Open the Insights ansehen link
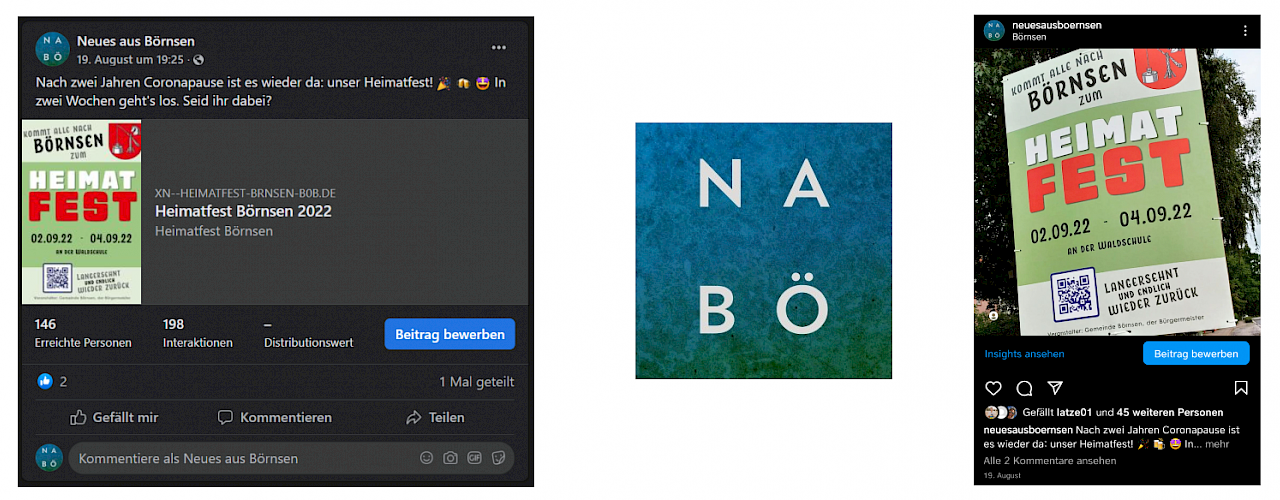This screenshot has height=500, width=1280. [1024, 354]
